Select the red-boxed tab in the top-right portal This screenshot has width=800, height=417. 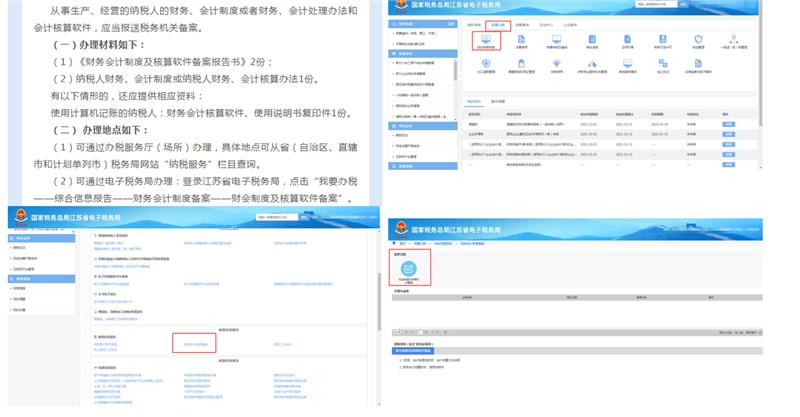[x=497, y=25]
